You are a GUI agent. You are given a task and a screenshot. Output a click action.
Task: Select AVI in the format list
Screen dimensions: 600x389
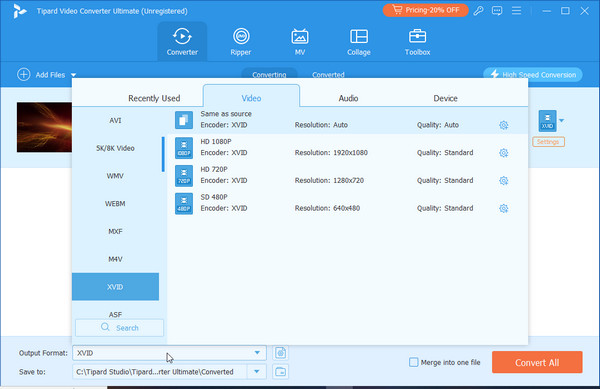tap(115, 120)
